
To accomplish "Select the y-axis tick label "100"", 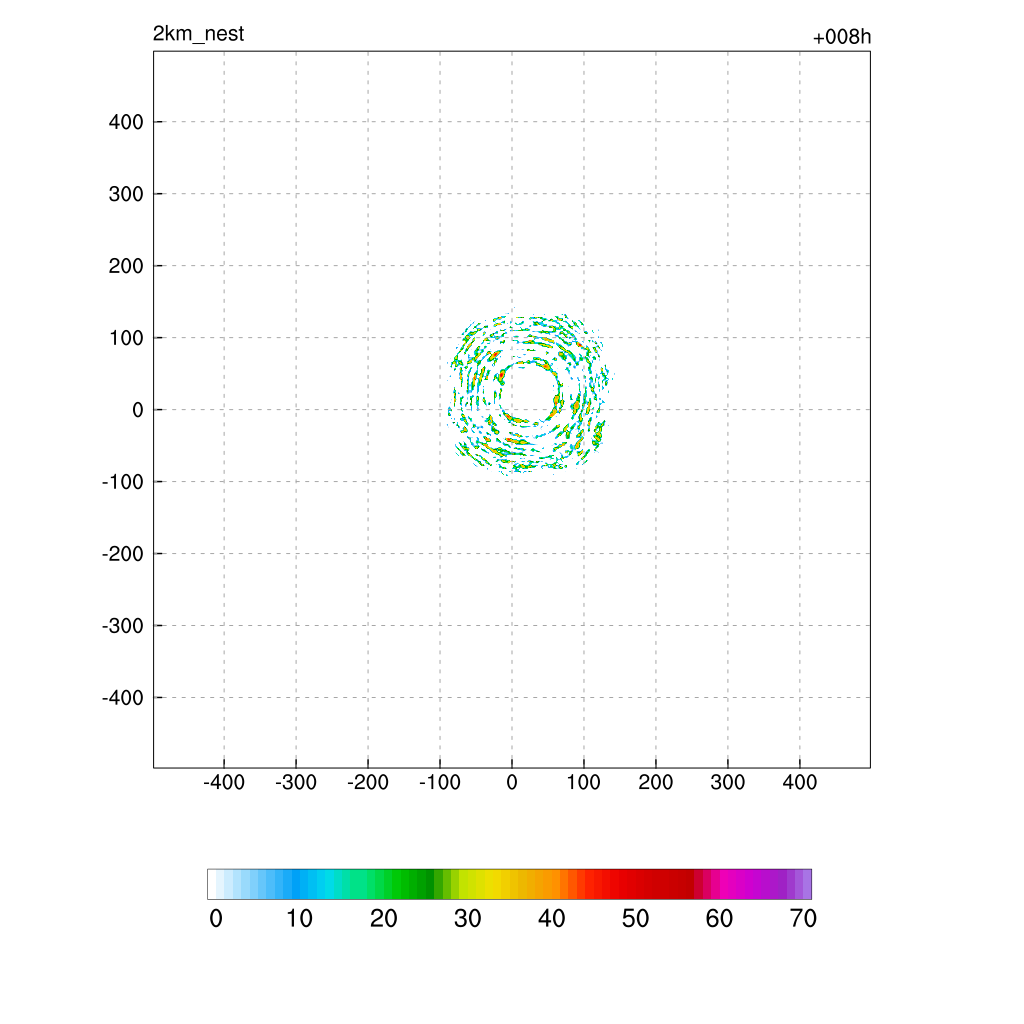I will click(x=126, y=338).
